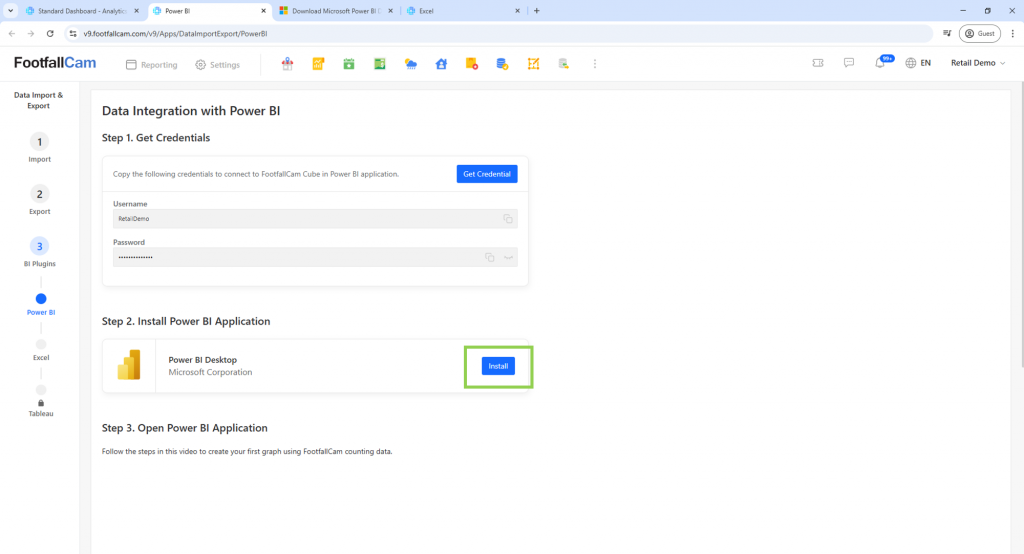Open notifications bell with 99+ badge

(881, 62)
